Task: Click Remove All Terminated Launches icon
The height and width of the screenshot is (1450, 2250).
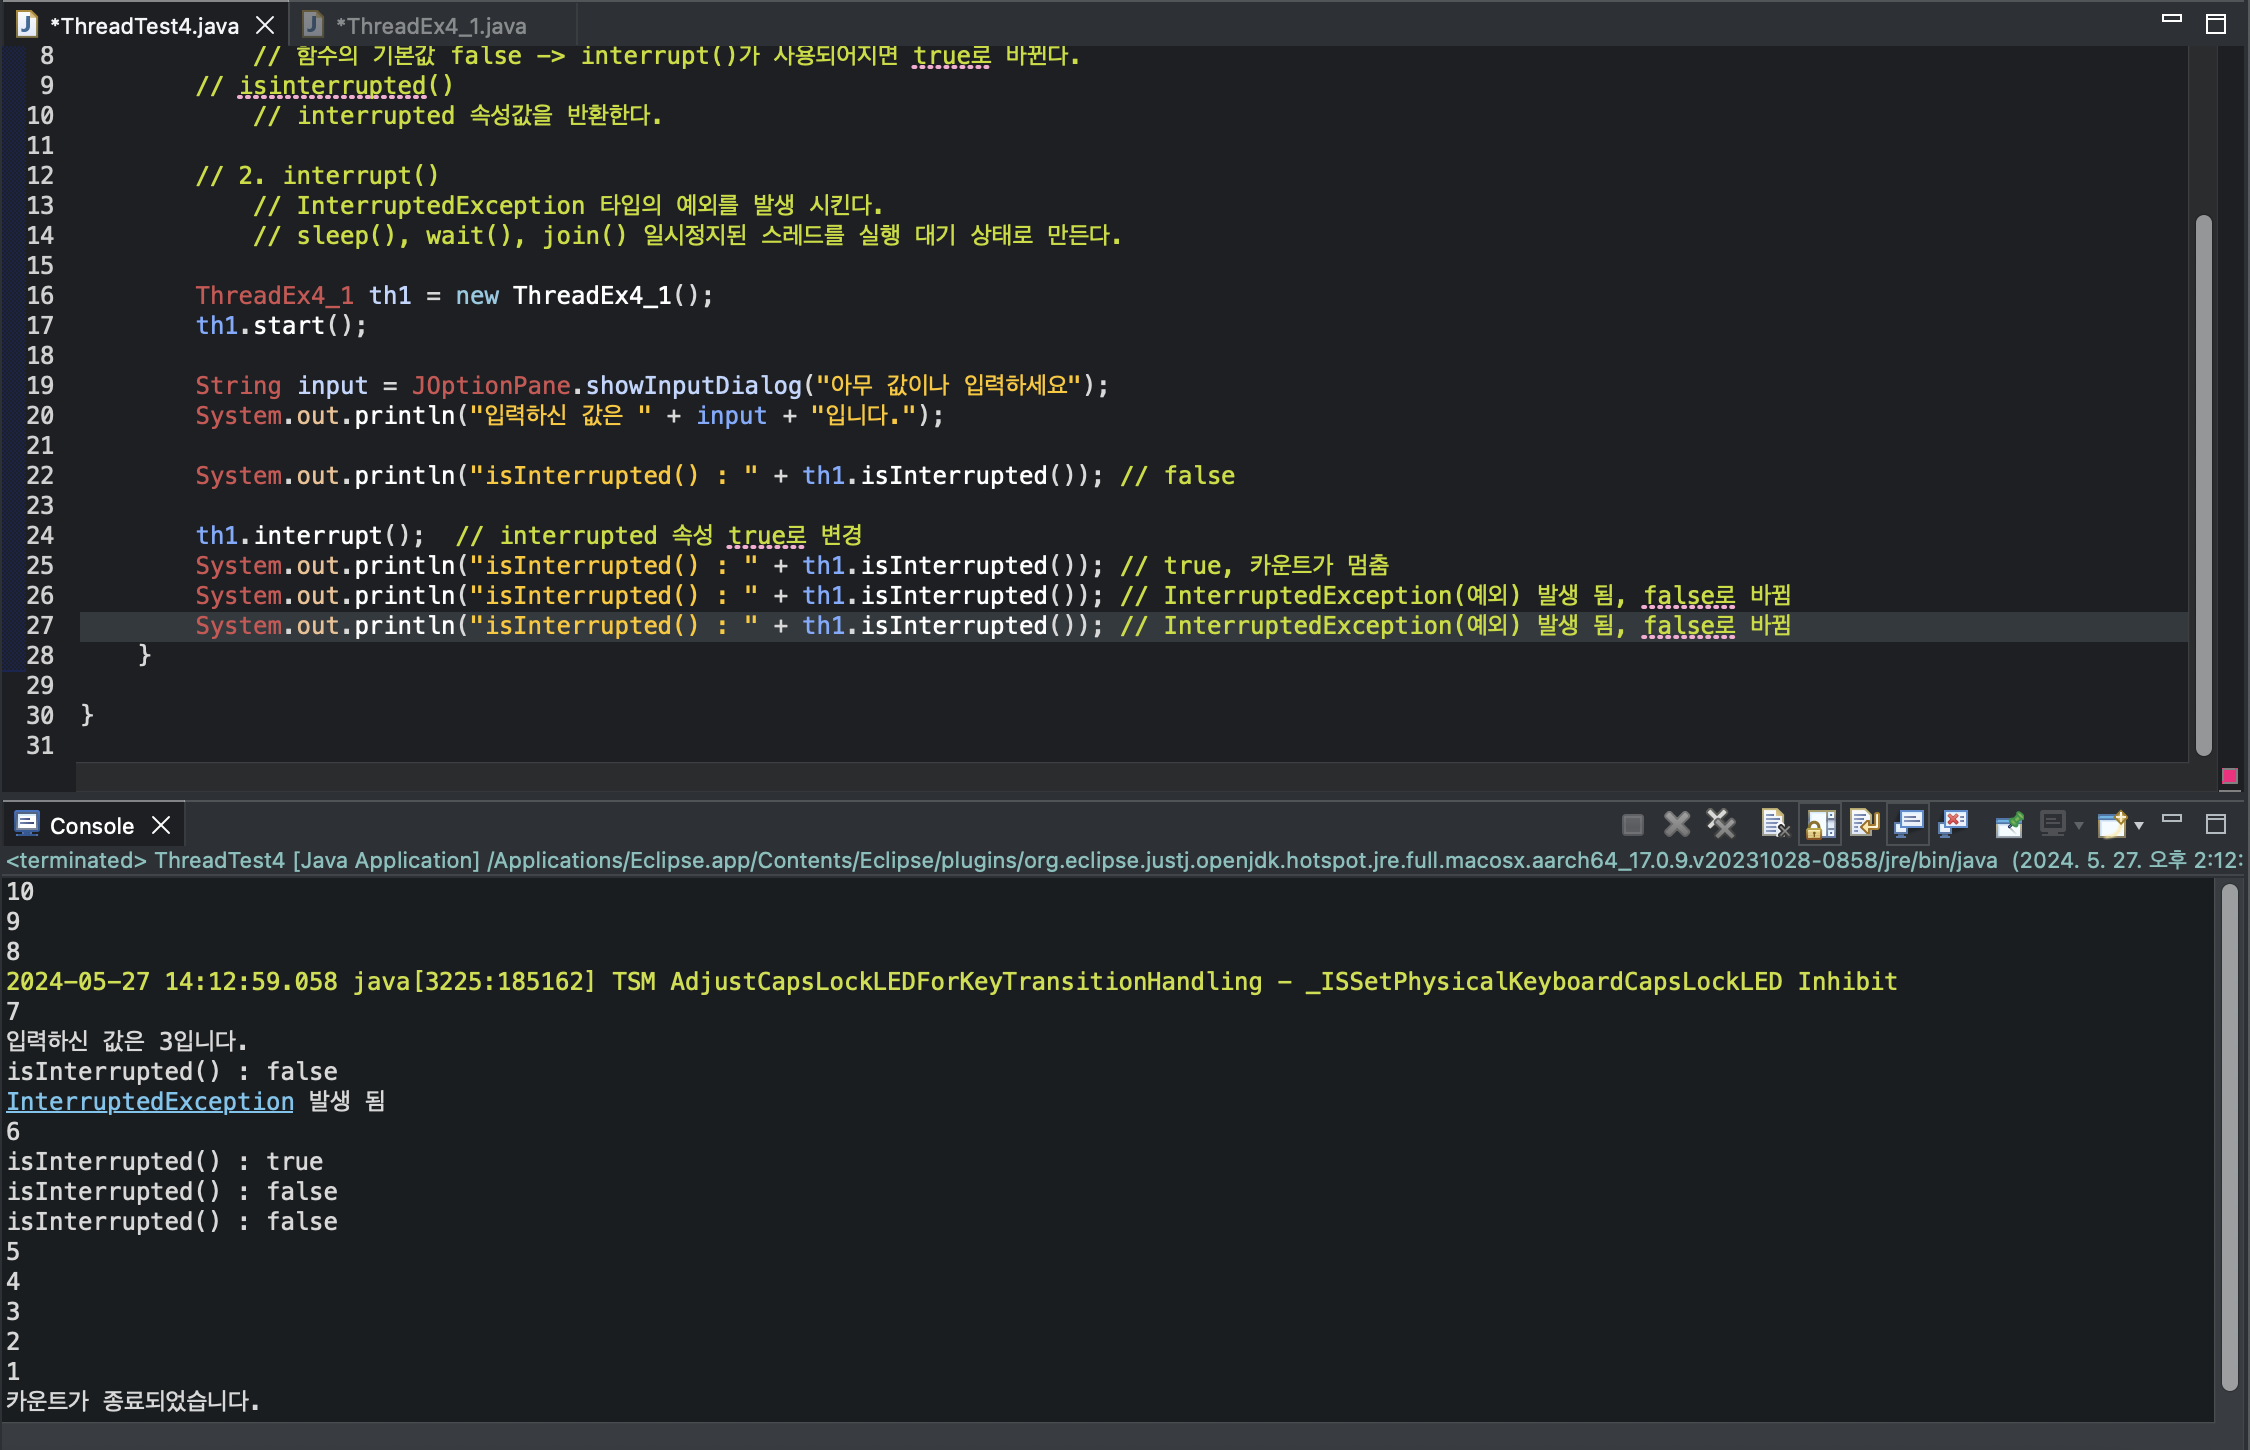Action: tap(1721, 824)
